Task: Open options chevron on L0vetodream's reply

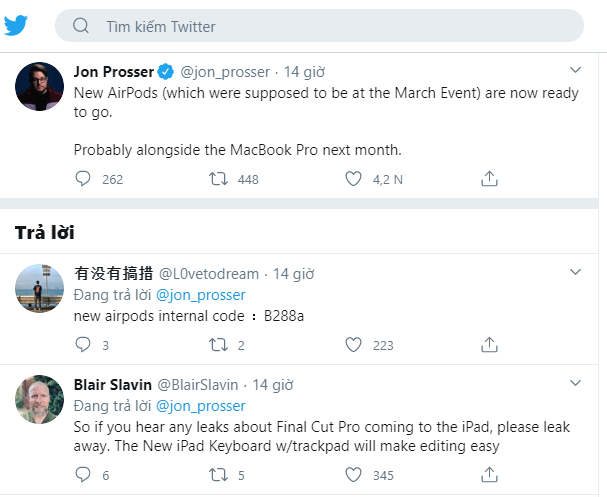Action: coord(576,272)
